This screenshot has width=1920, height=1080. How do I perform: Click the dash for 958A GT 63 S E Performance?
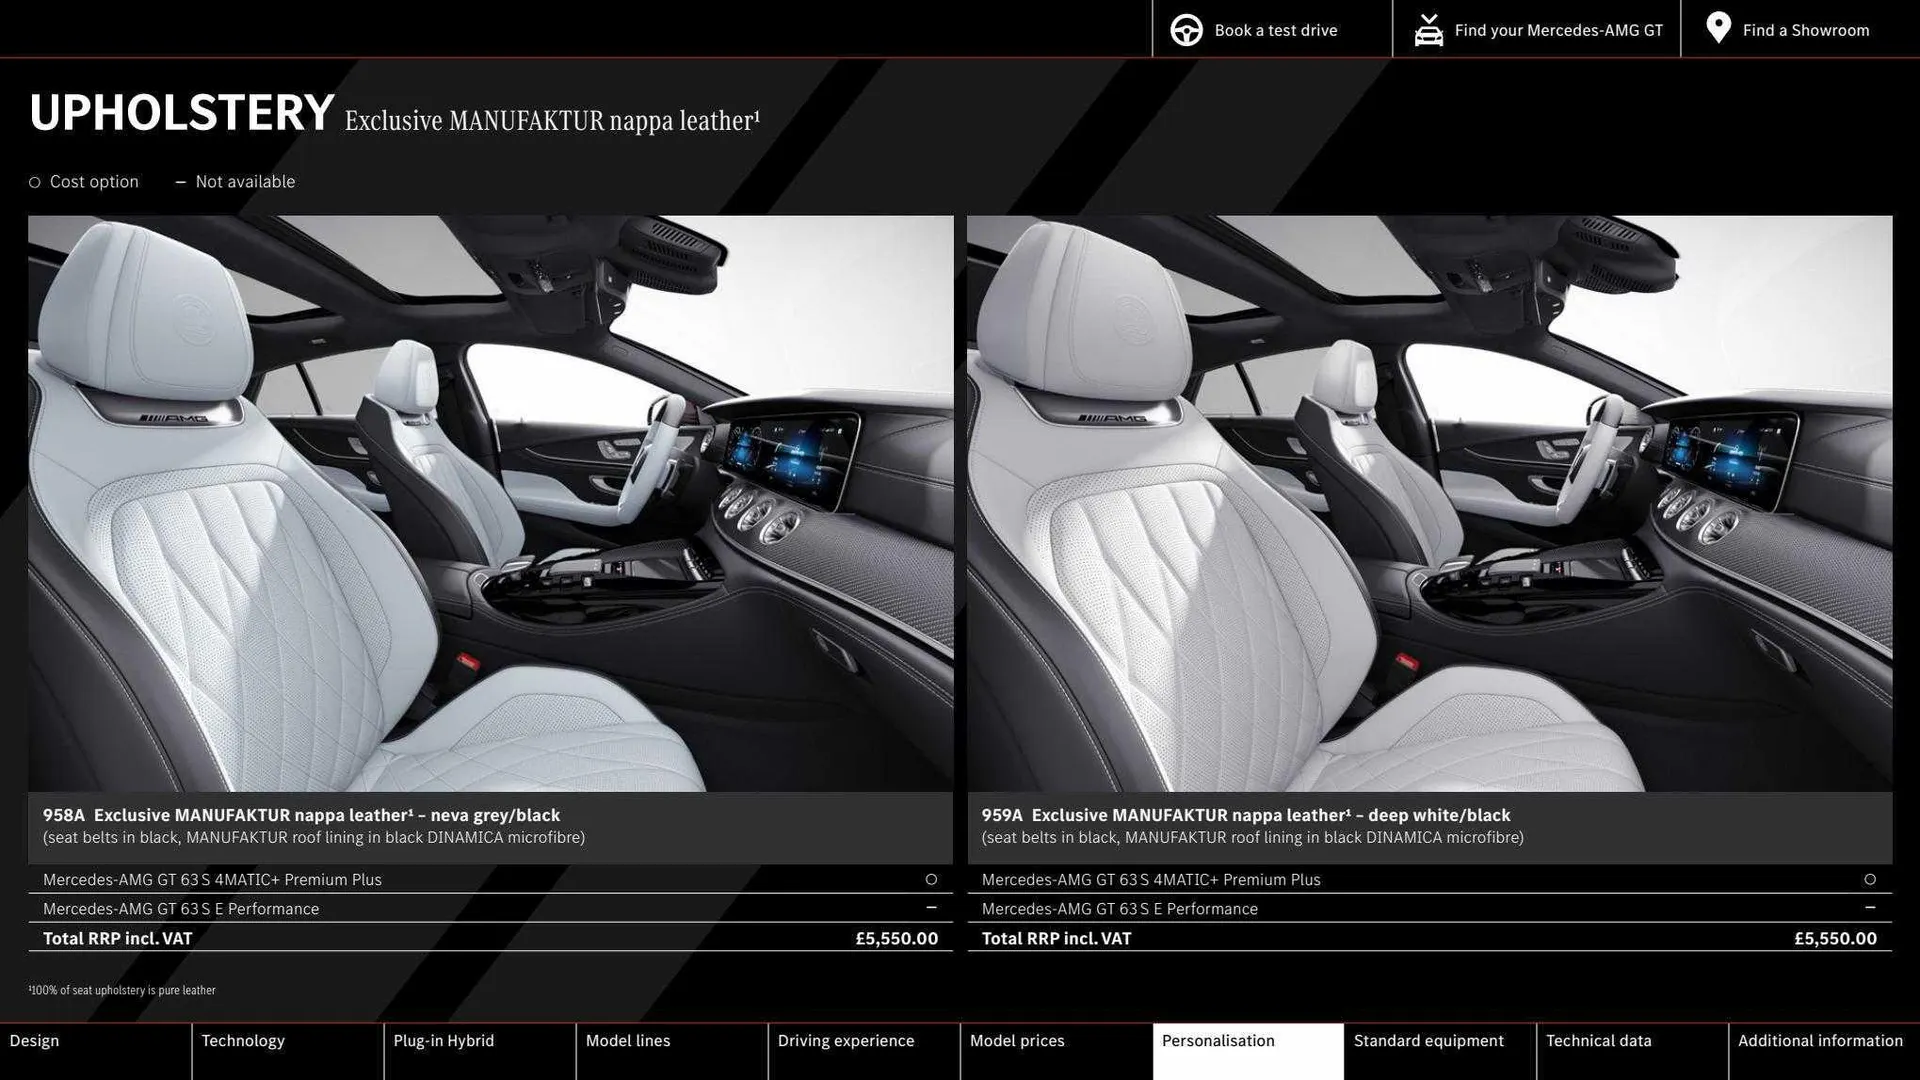[931, 908]
